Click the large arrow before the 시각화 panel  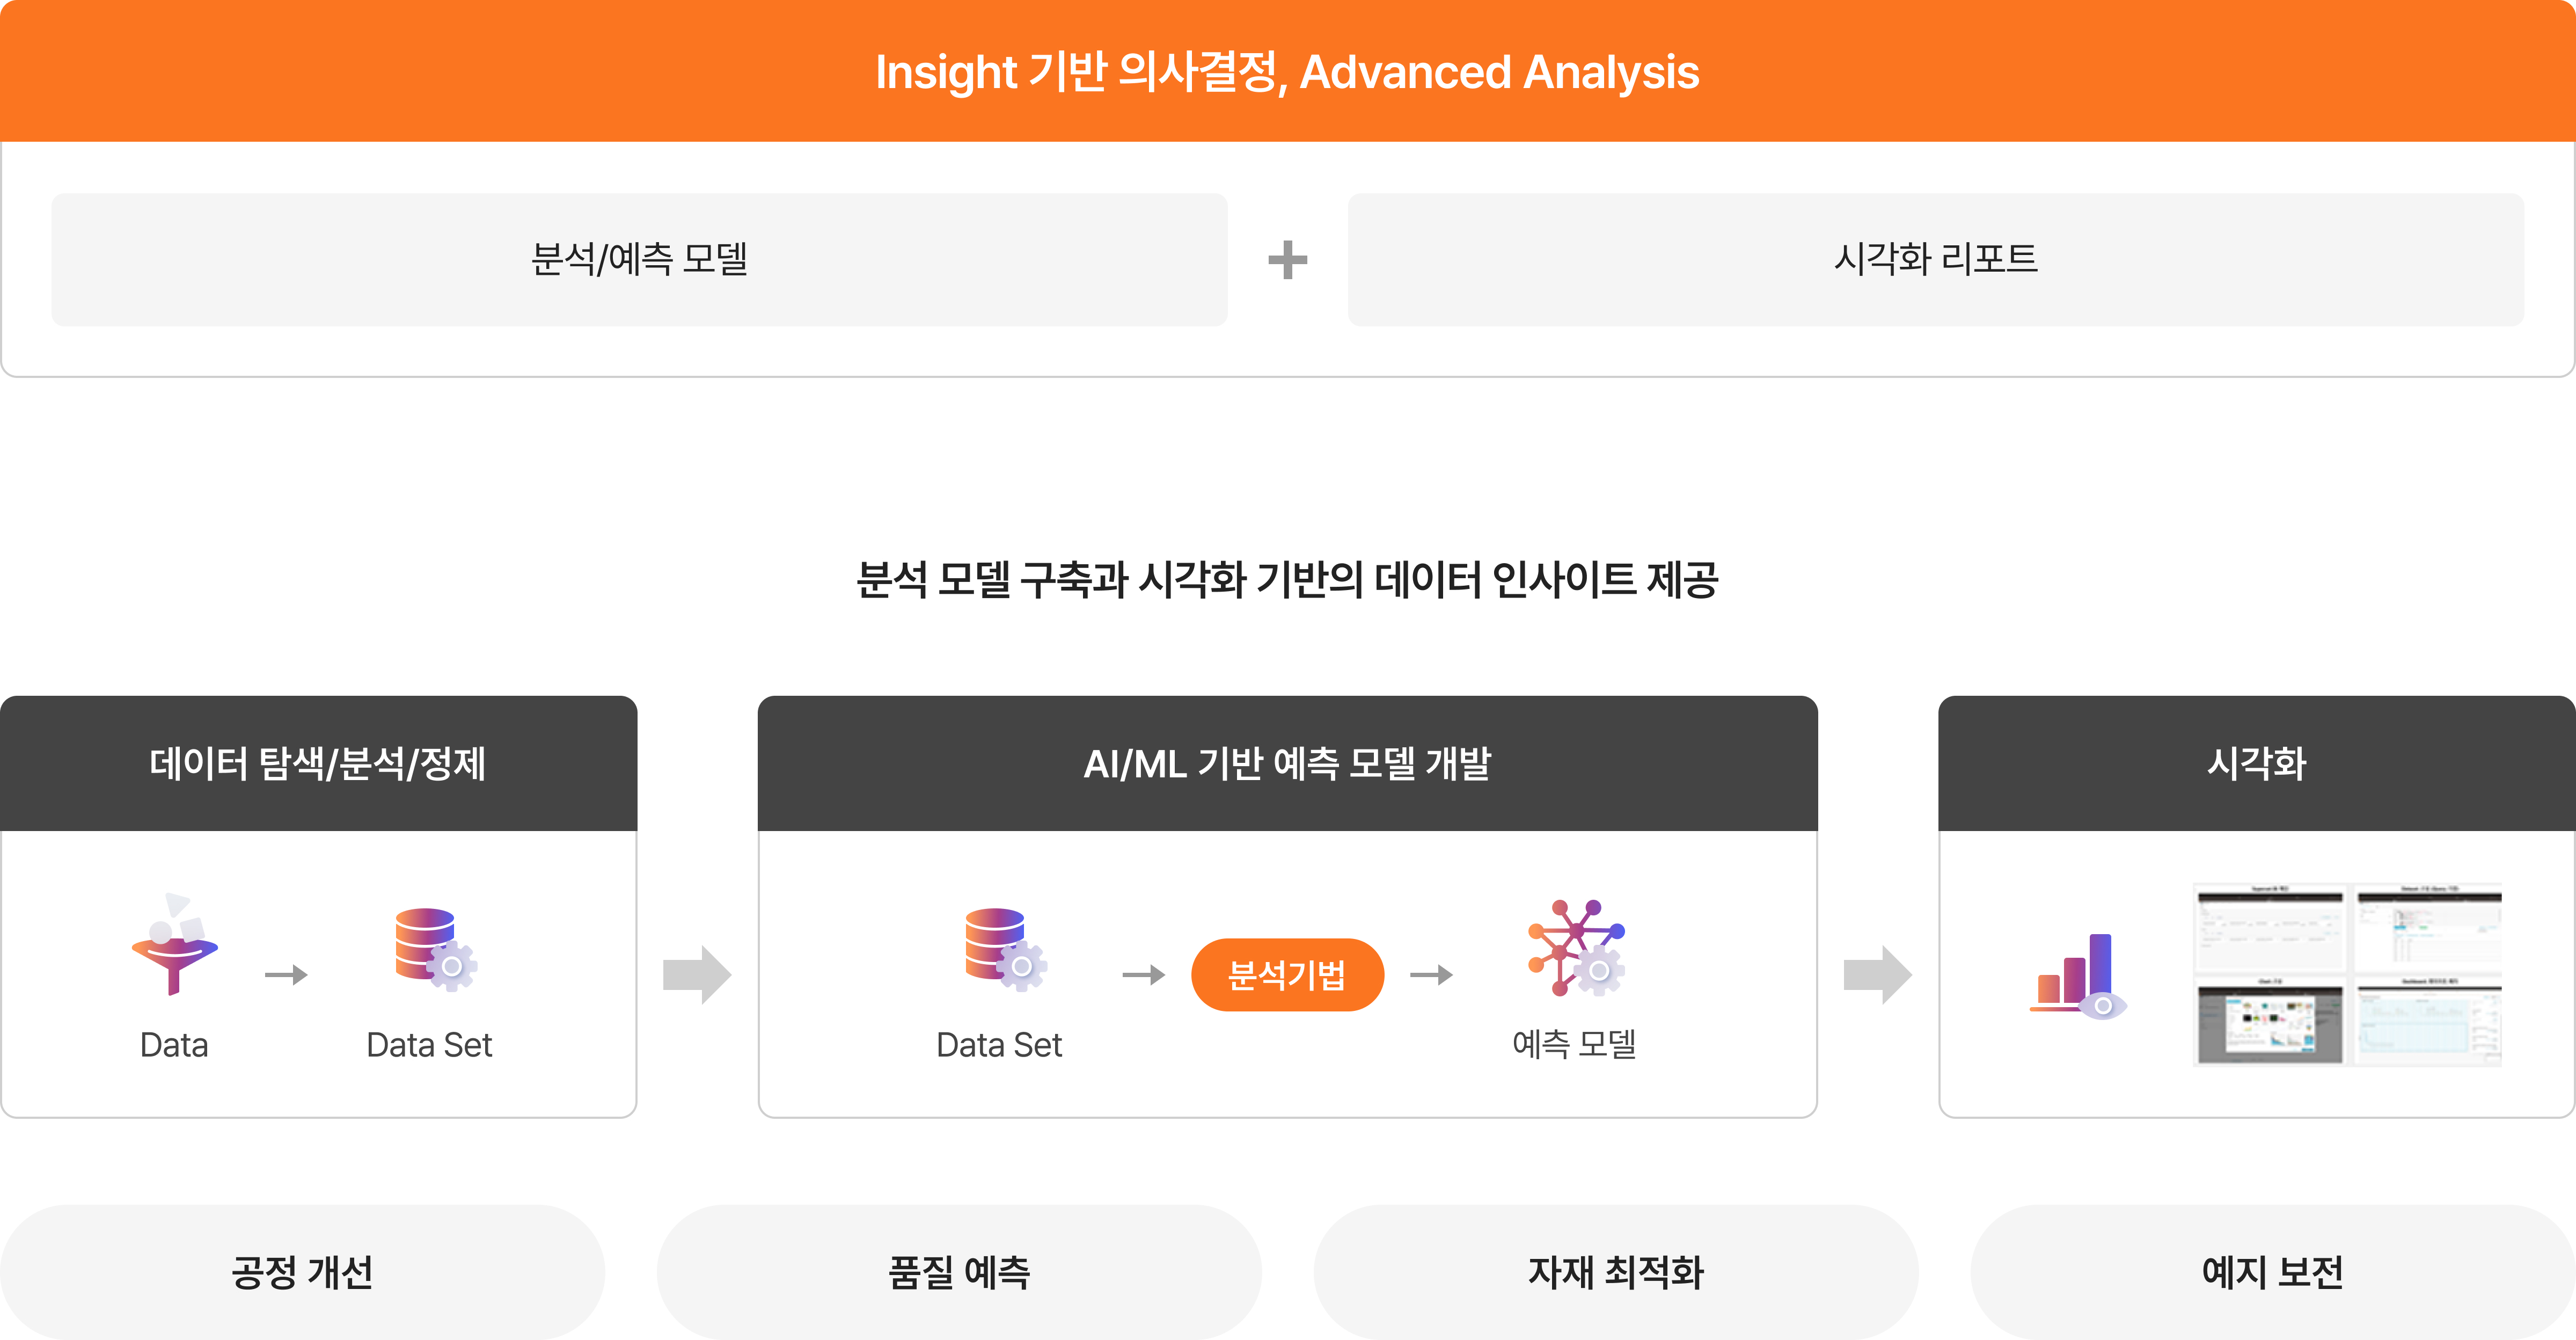[1877, 974]
